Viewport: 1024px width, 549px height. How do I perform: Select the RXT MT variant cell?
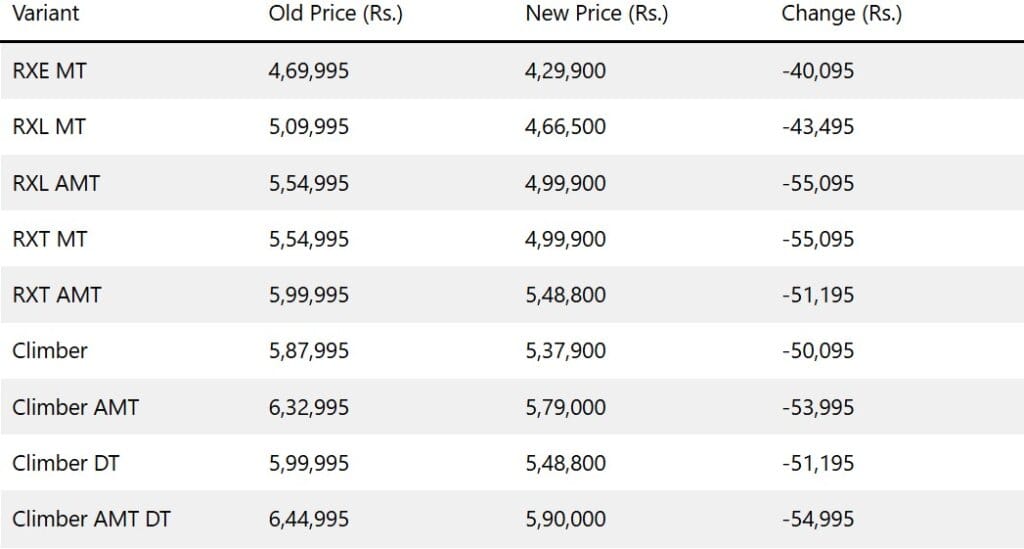tap(50, 239)
